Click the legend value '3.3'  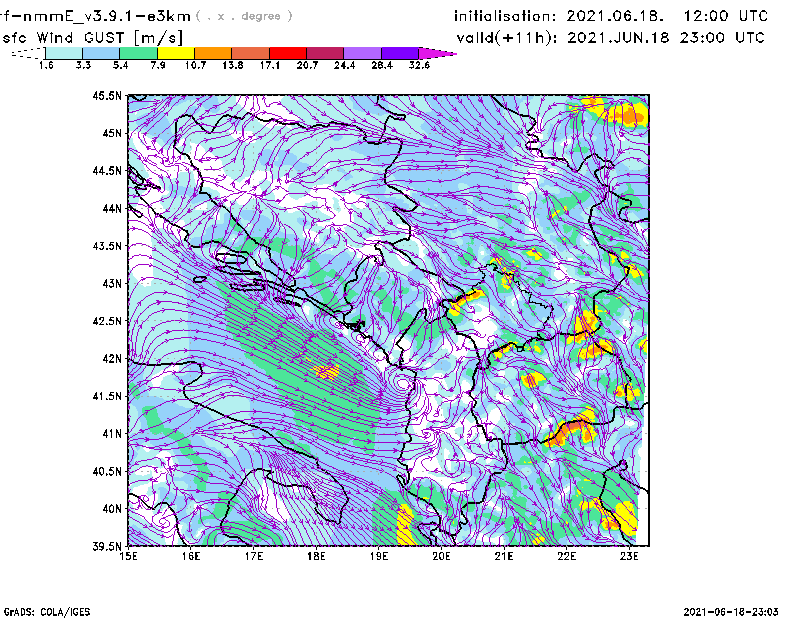pos(83,65)
